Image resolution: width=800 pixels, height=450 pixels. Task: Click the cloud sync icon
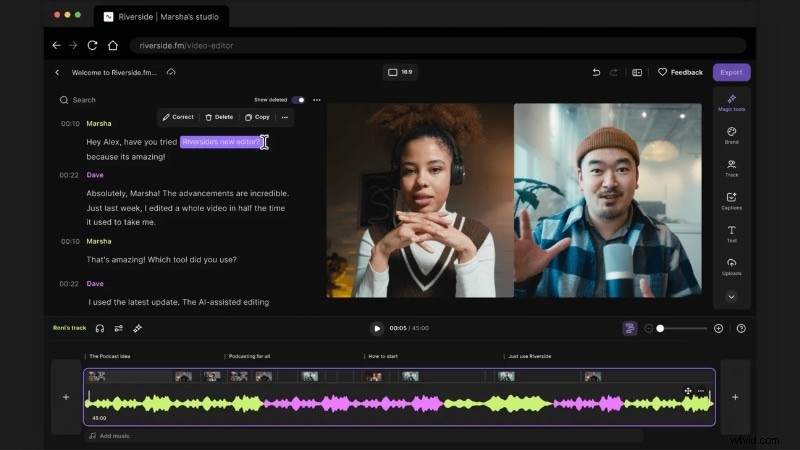(x=171, y=72)
